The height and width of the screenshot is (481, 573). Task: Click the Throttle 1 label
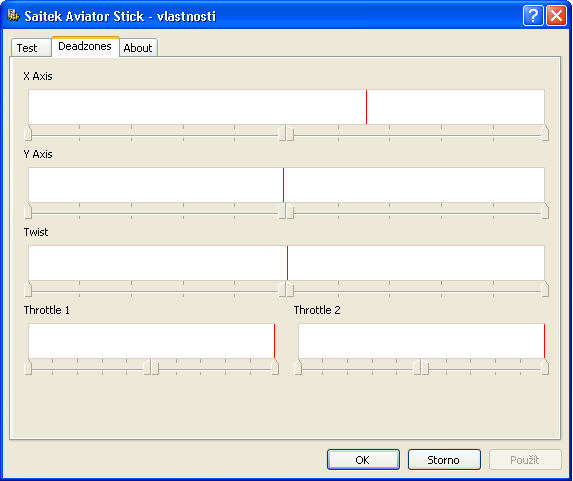click(47, 310)
